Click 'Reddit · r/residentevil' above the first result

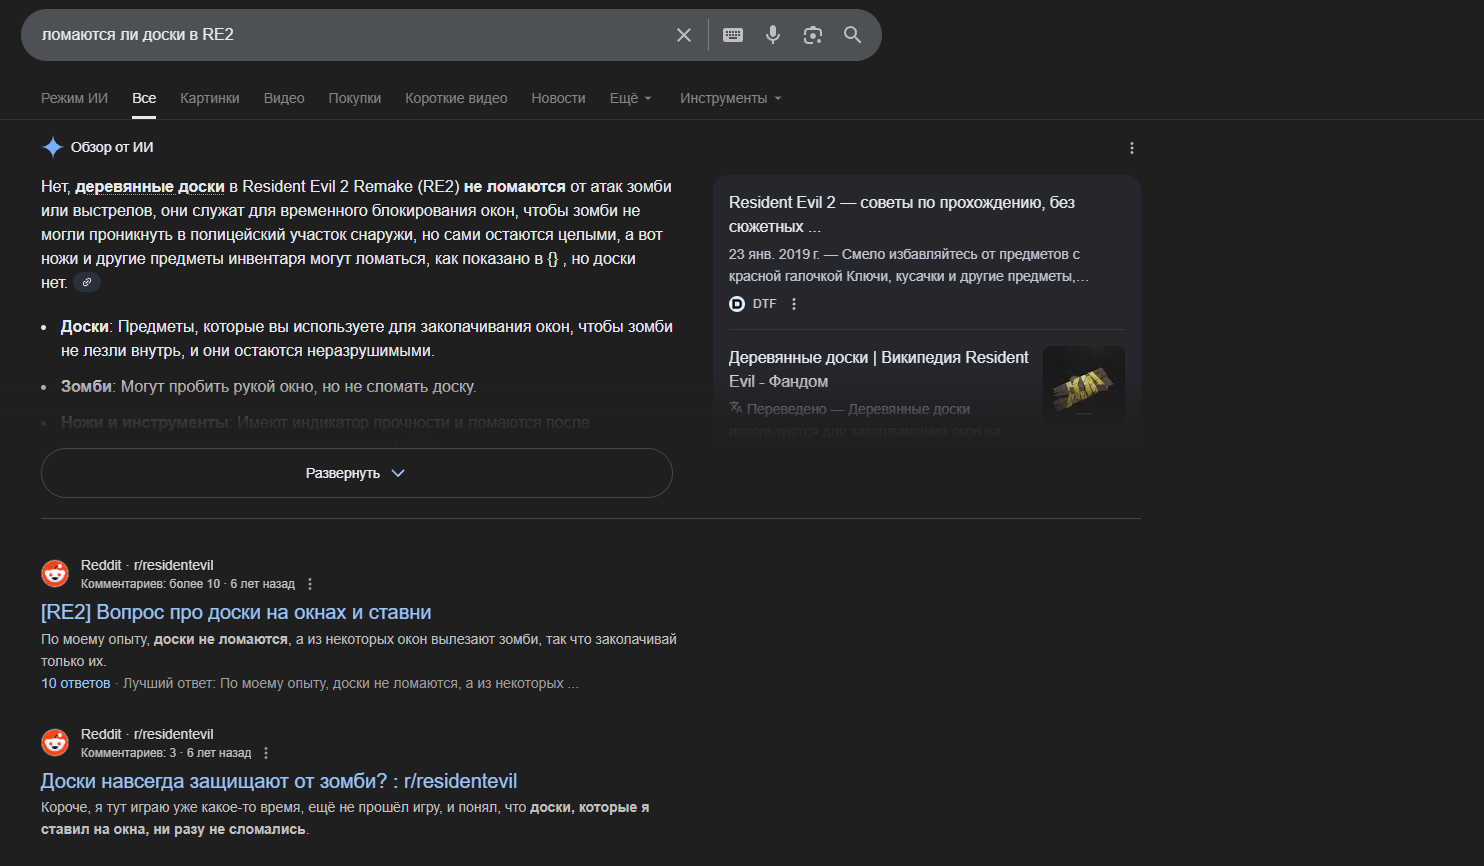pos(147,565)
